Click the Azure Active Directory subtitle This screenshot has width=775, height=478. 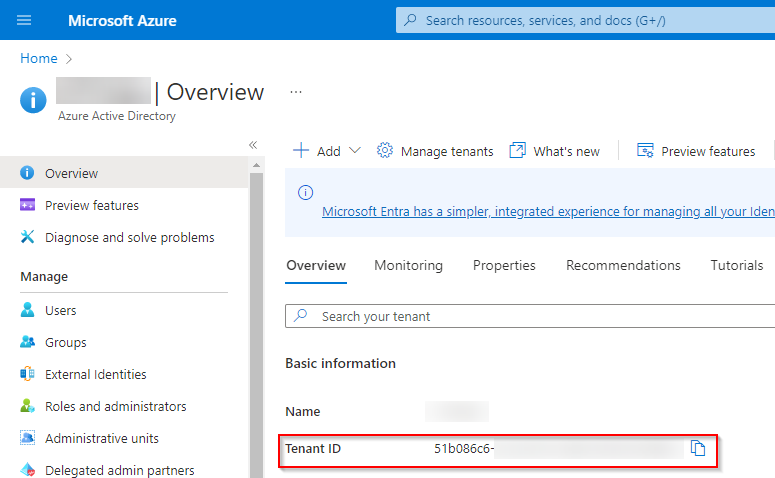coord(117,116)
